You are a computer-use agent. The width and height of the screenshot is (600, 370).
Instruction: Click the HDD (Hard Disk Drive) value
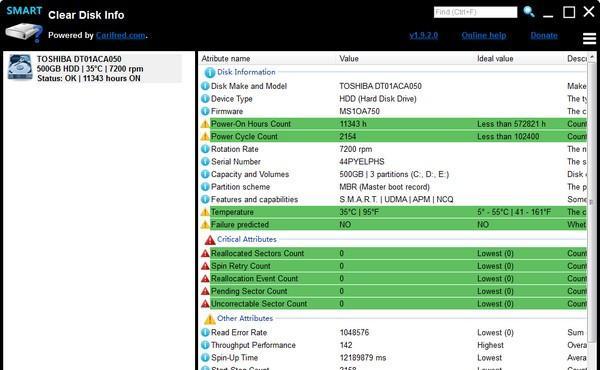(x=378, y=99)
